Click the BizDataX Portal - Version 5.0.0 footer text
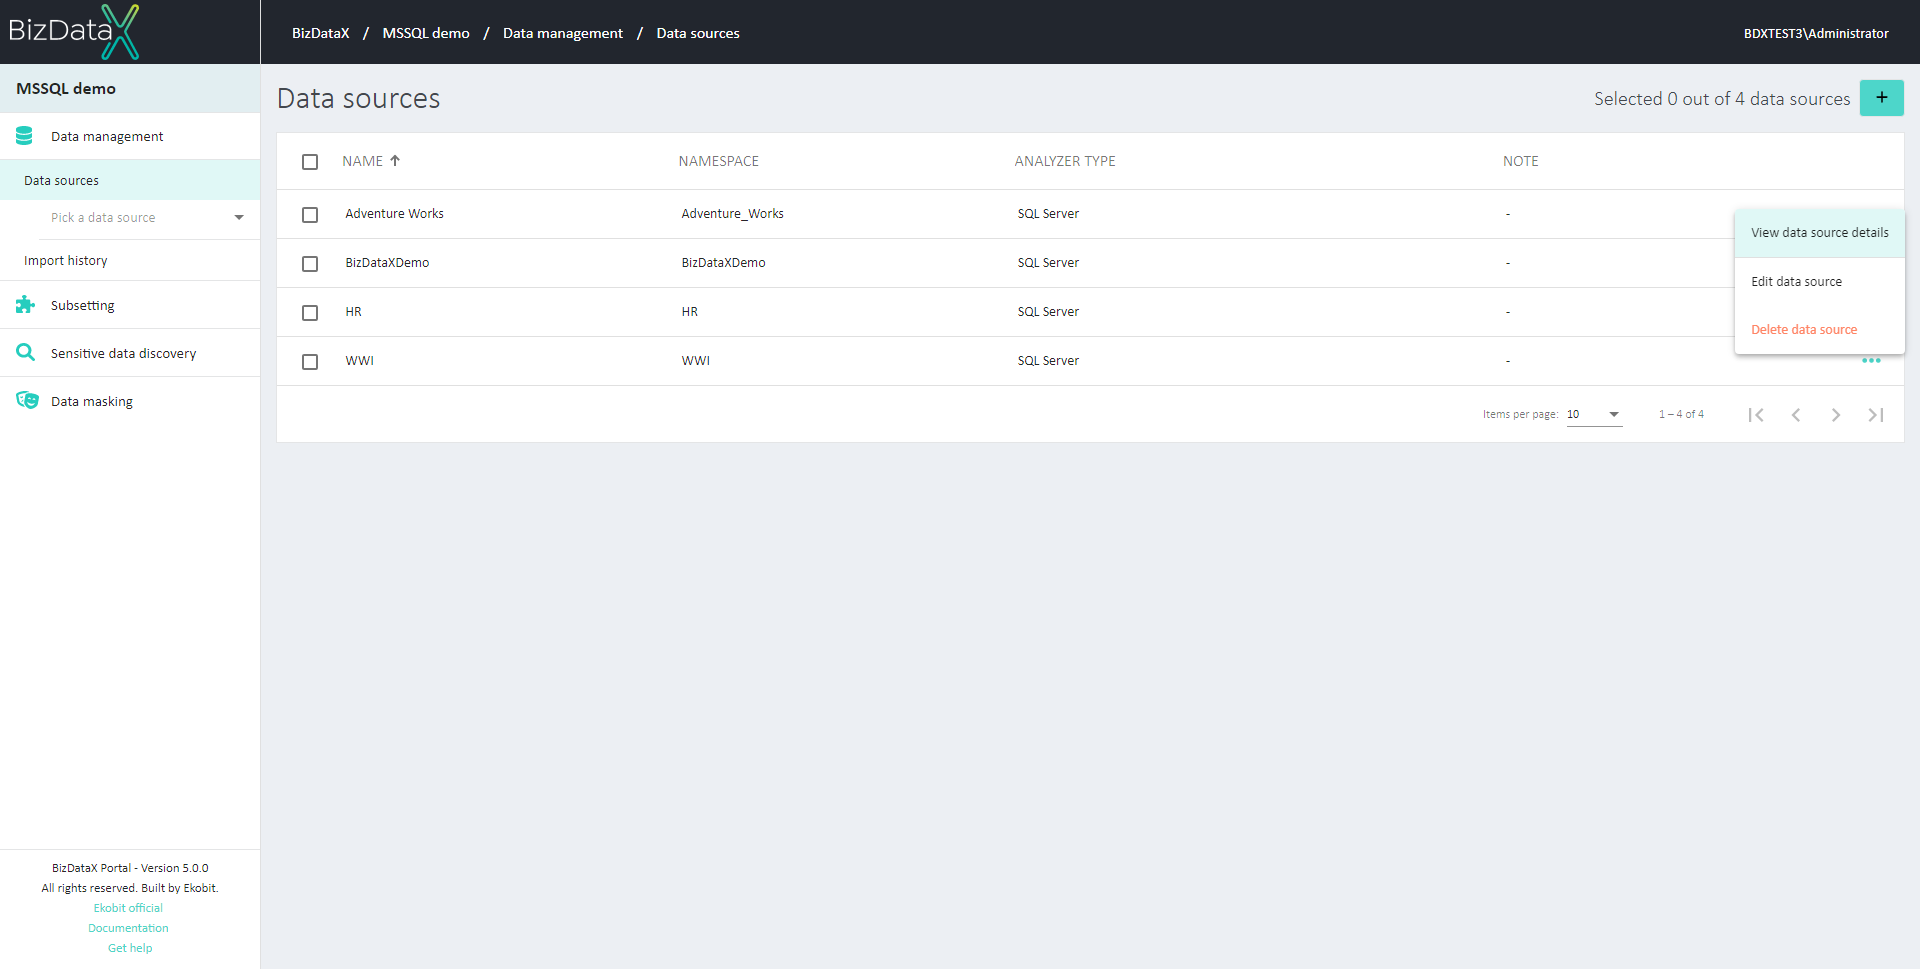The height and width of the screenshot is (969, 1920). pyautogui.click(x=130, y=868)
